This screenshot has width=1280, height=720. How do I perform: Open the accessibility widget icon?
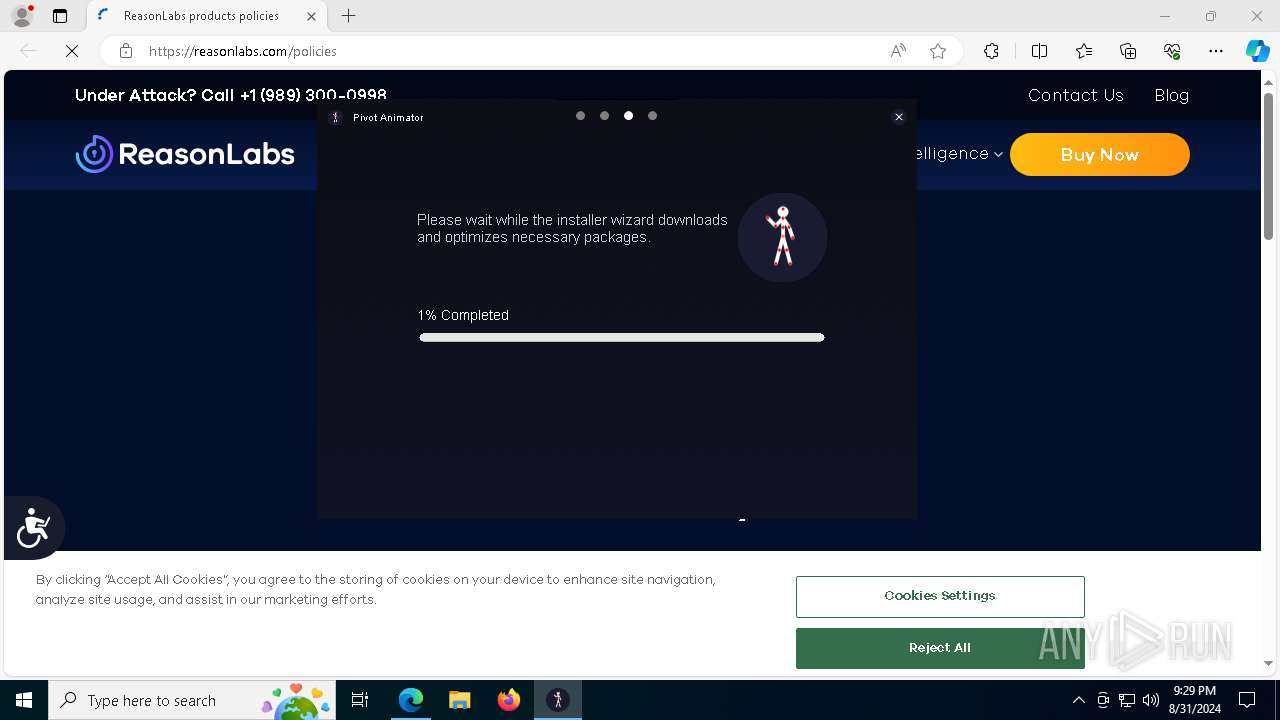(33, 528)
